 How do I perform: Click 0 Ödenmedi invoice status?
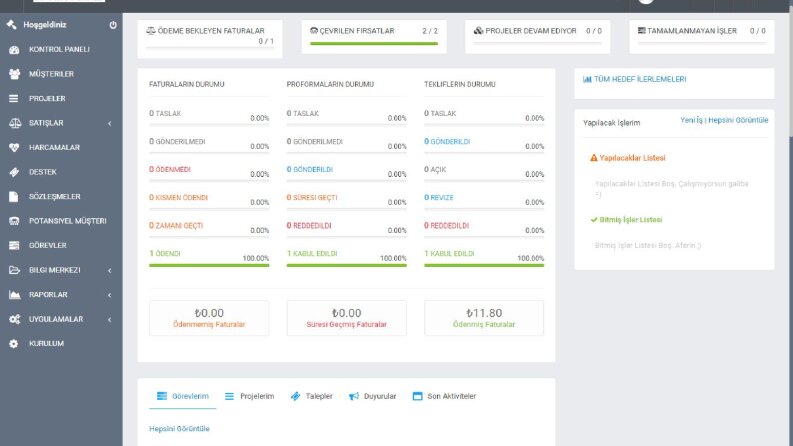point(170,169)
